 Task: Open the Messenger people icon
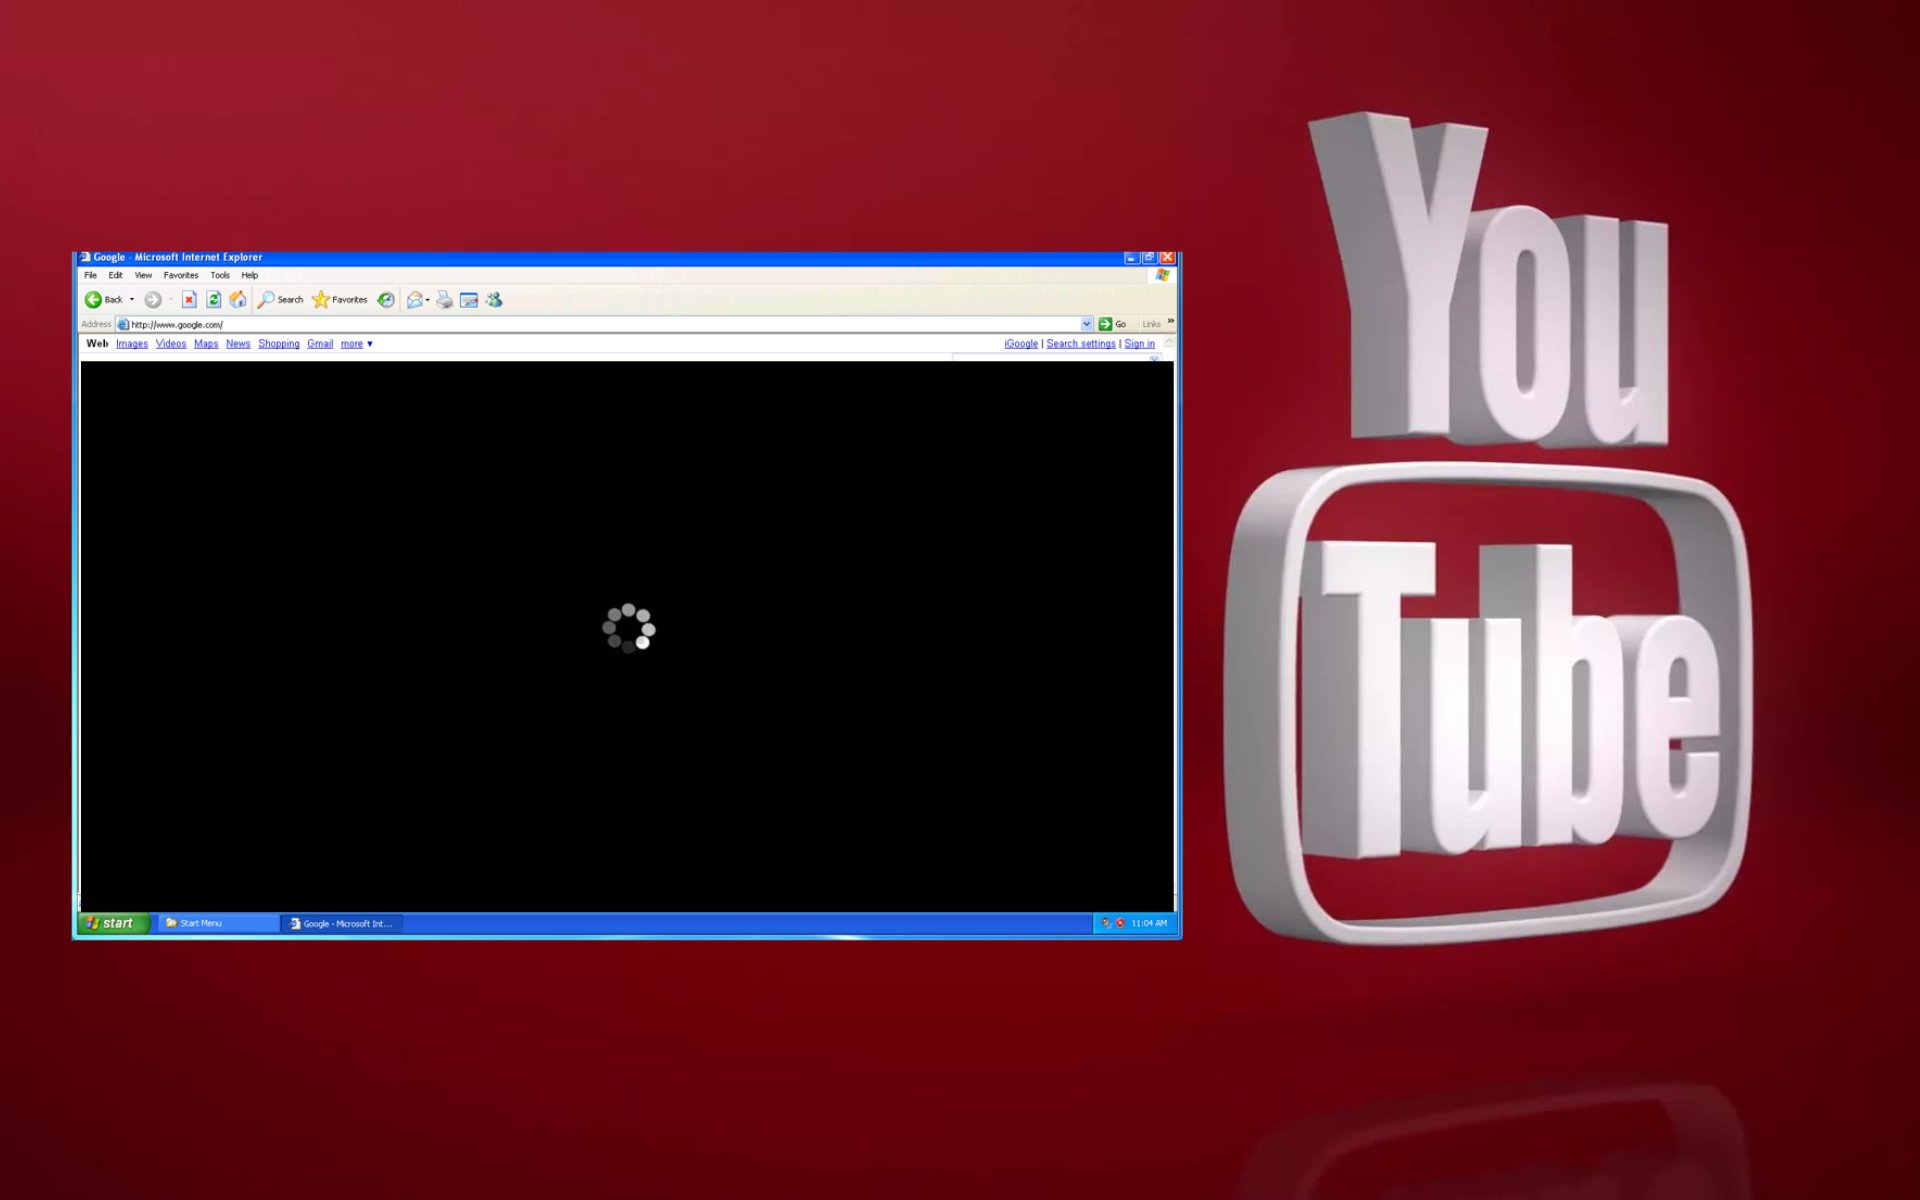(494, 299)
